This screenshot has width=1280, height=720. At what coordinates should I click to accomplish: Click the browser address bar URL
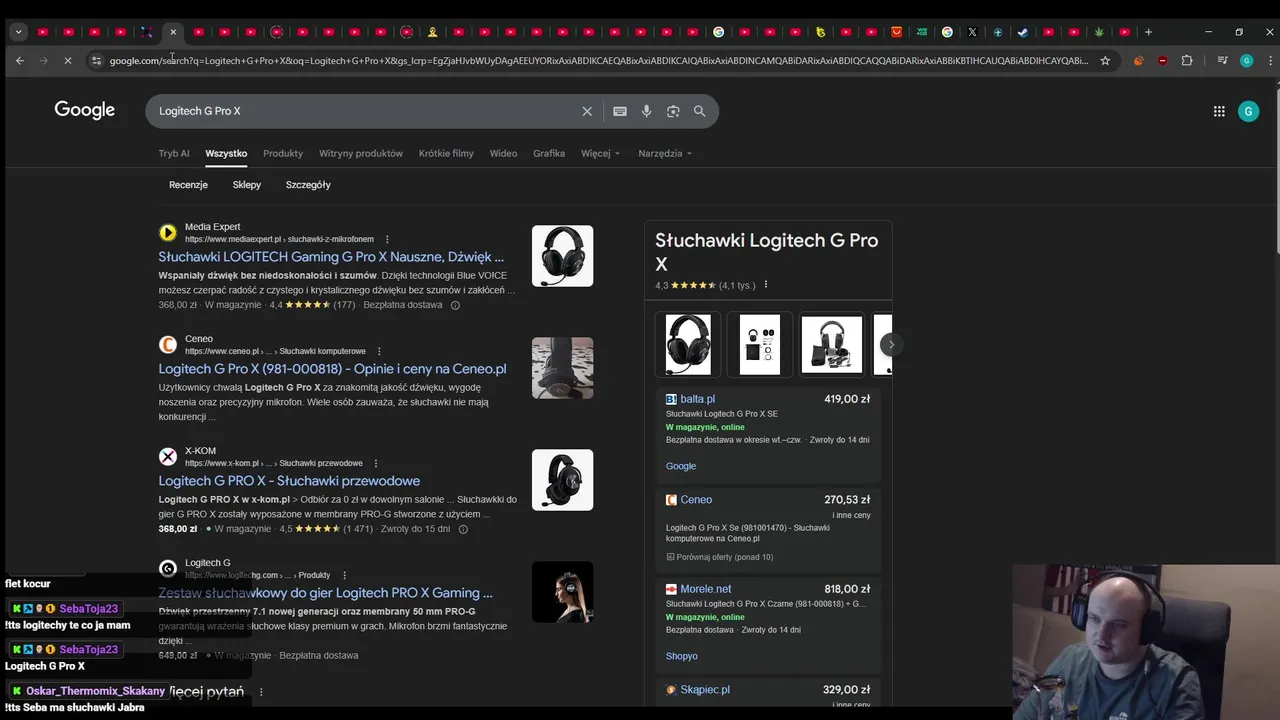(598, 61)
